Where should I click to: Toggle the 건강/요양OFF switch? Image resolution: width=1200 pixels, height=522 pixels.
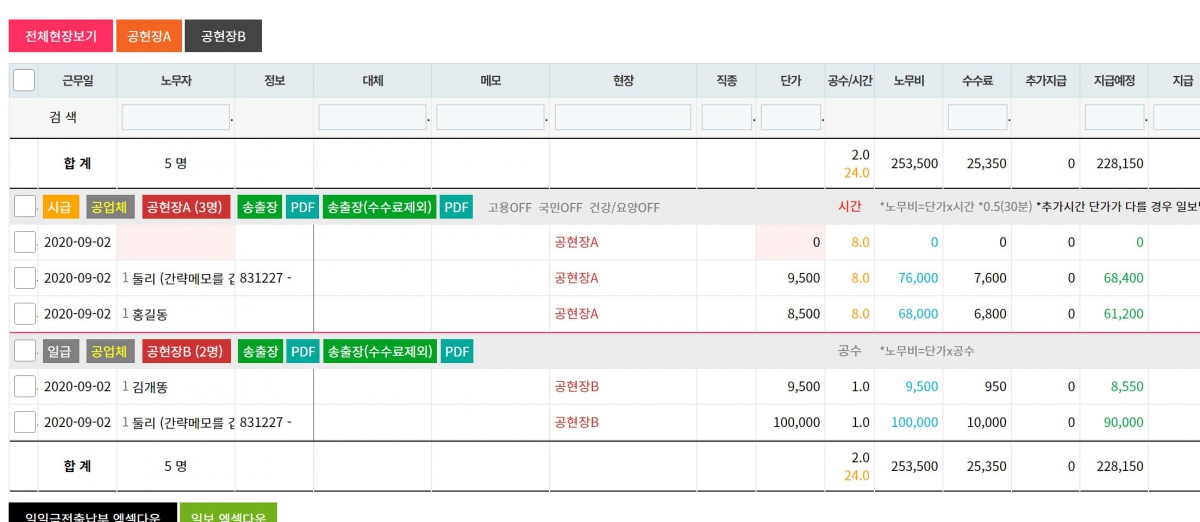624,208
